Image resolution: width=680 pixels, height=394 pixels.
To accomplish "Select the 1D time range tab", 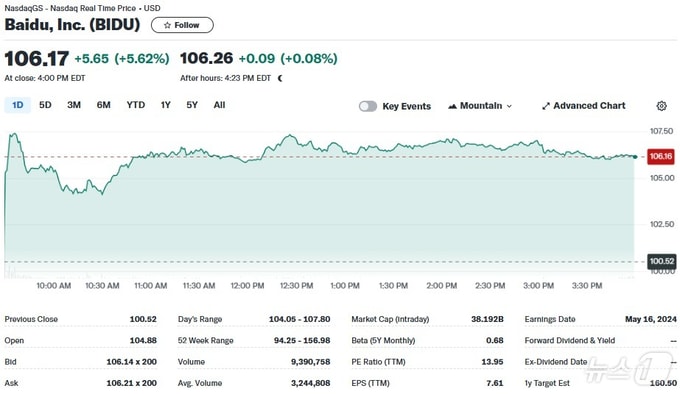I will pos(18,105).
